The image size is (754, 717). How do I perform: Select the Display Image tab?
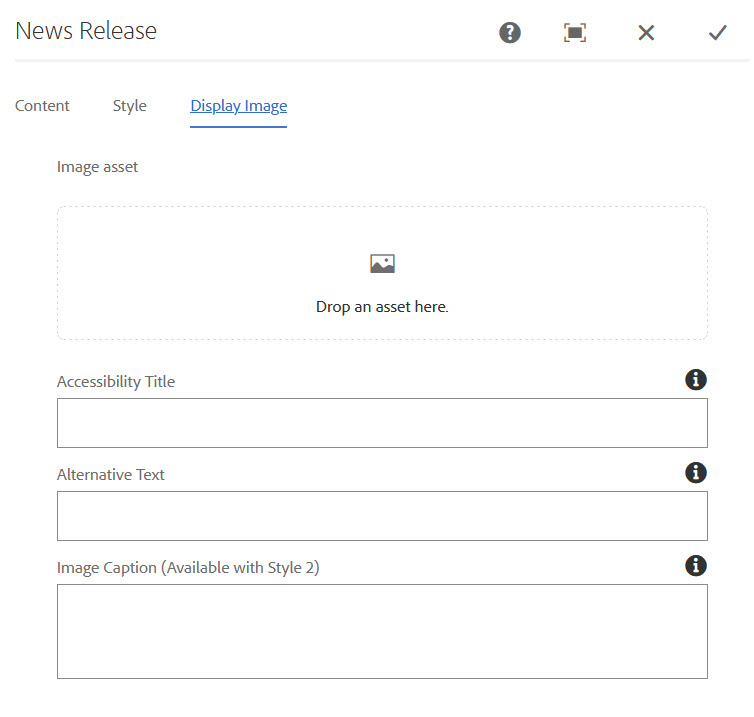pyautogui.click(x=238, y=106)
